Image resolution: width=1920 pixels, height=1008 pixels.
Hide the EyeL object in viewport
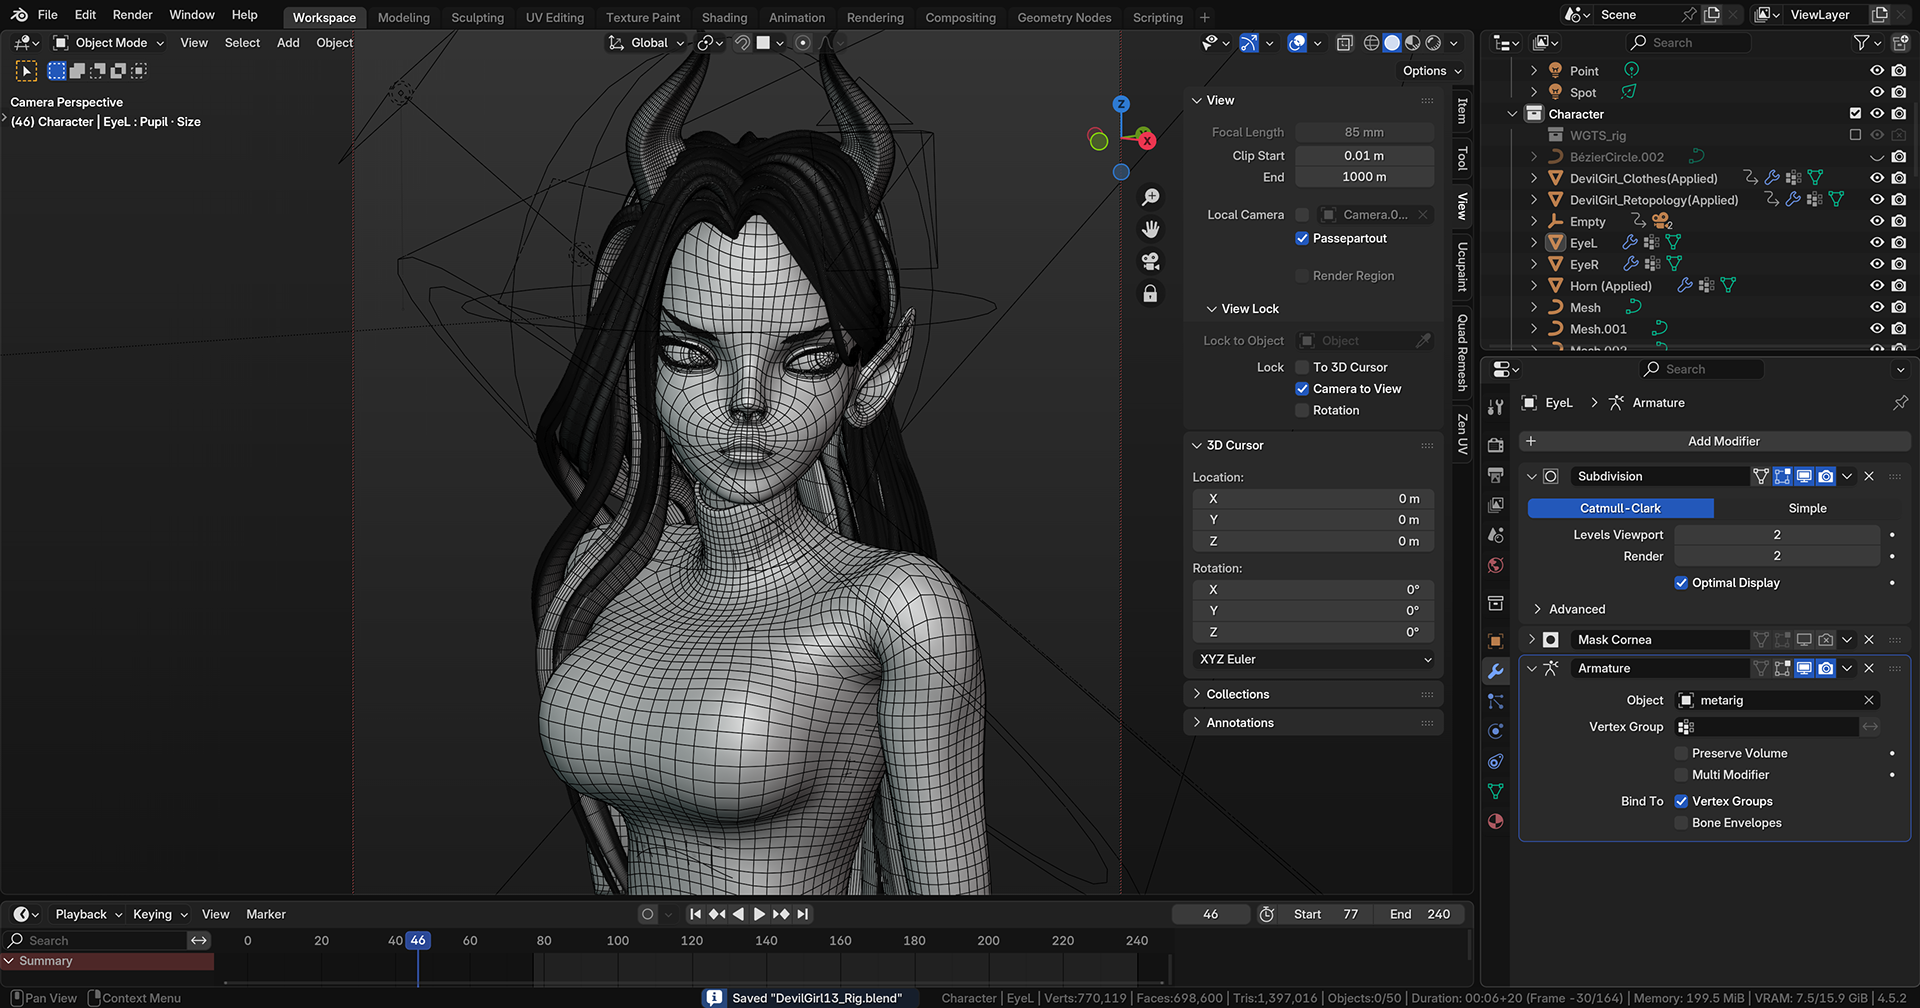[x=1877, y=243]
